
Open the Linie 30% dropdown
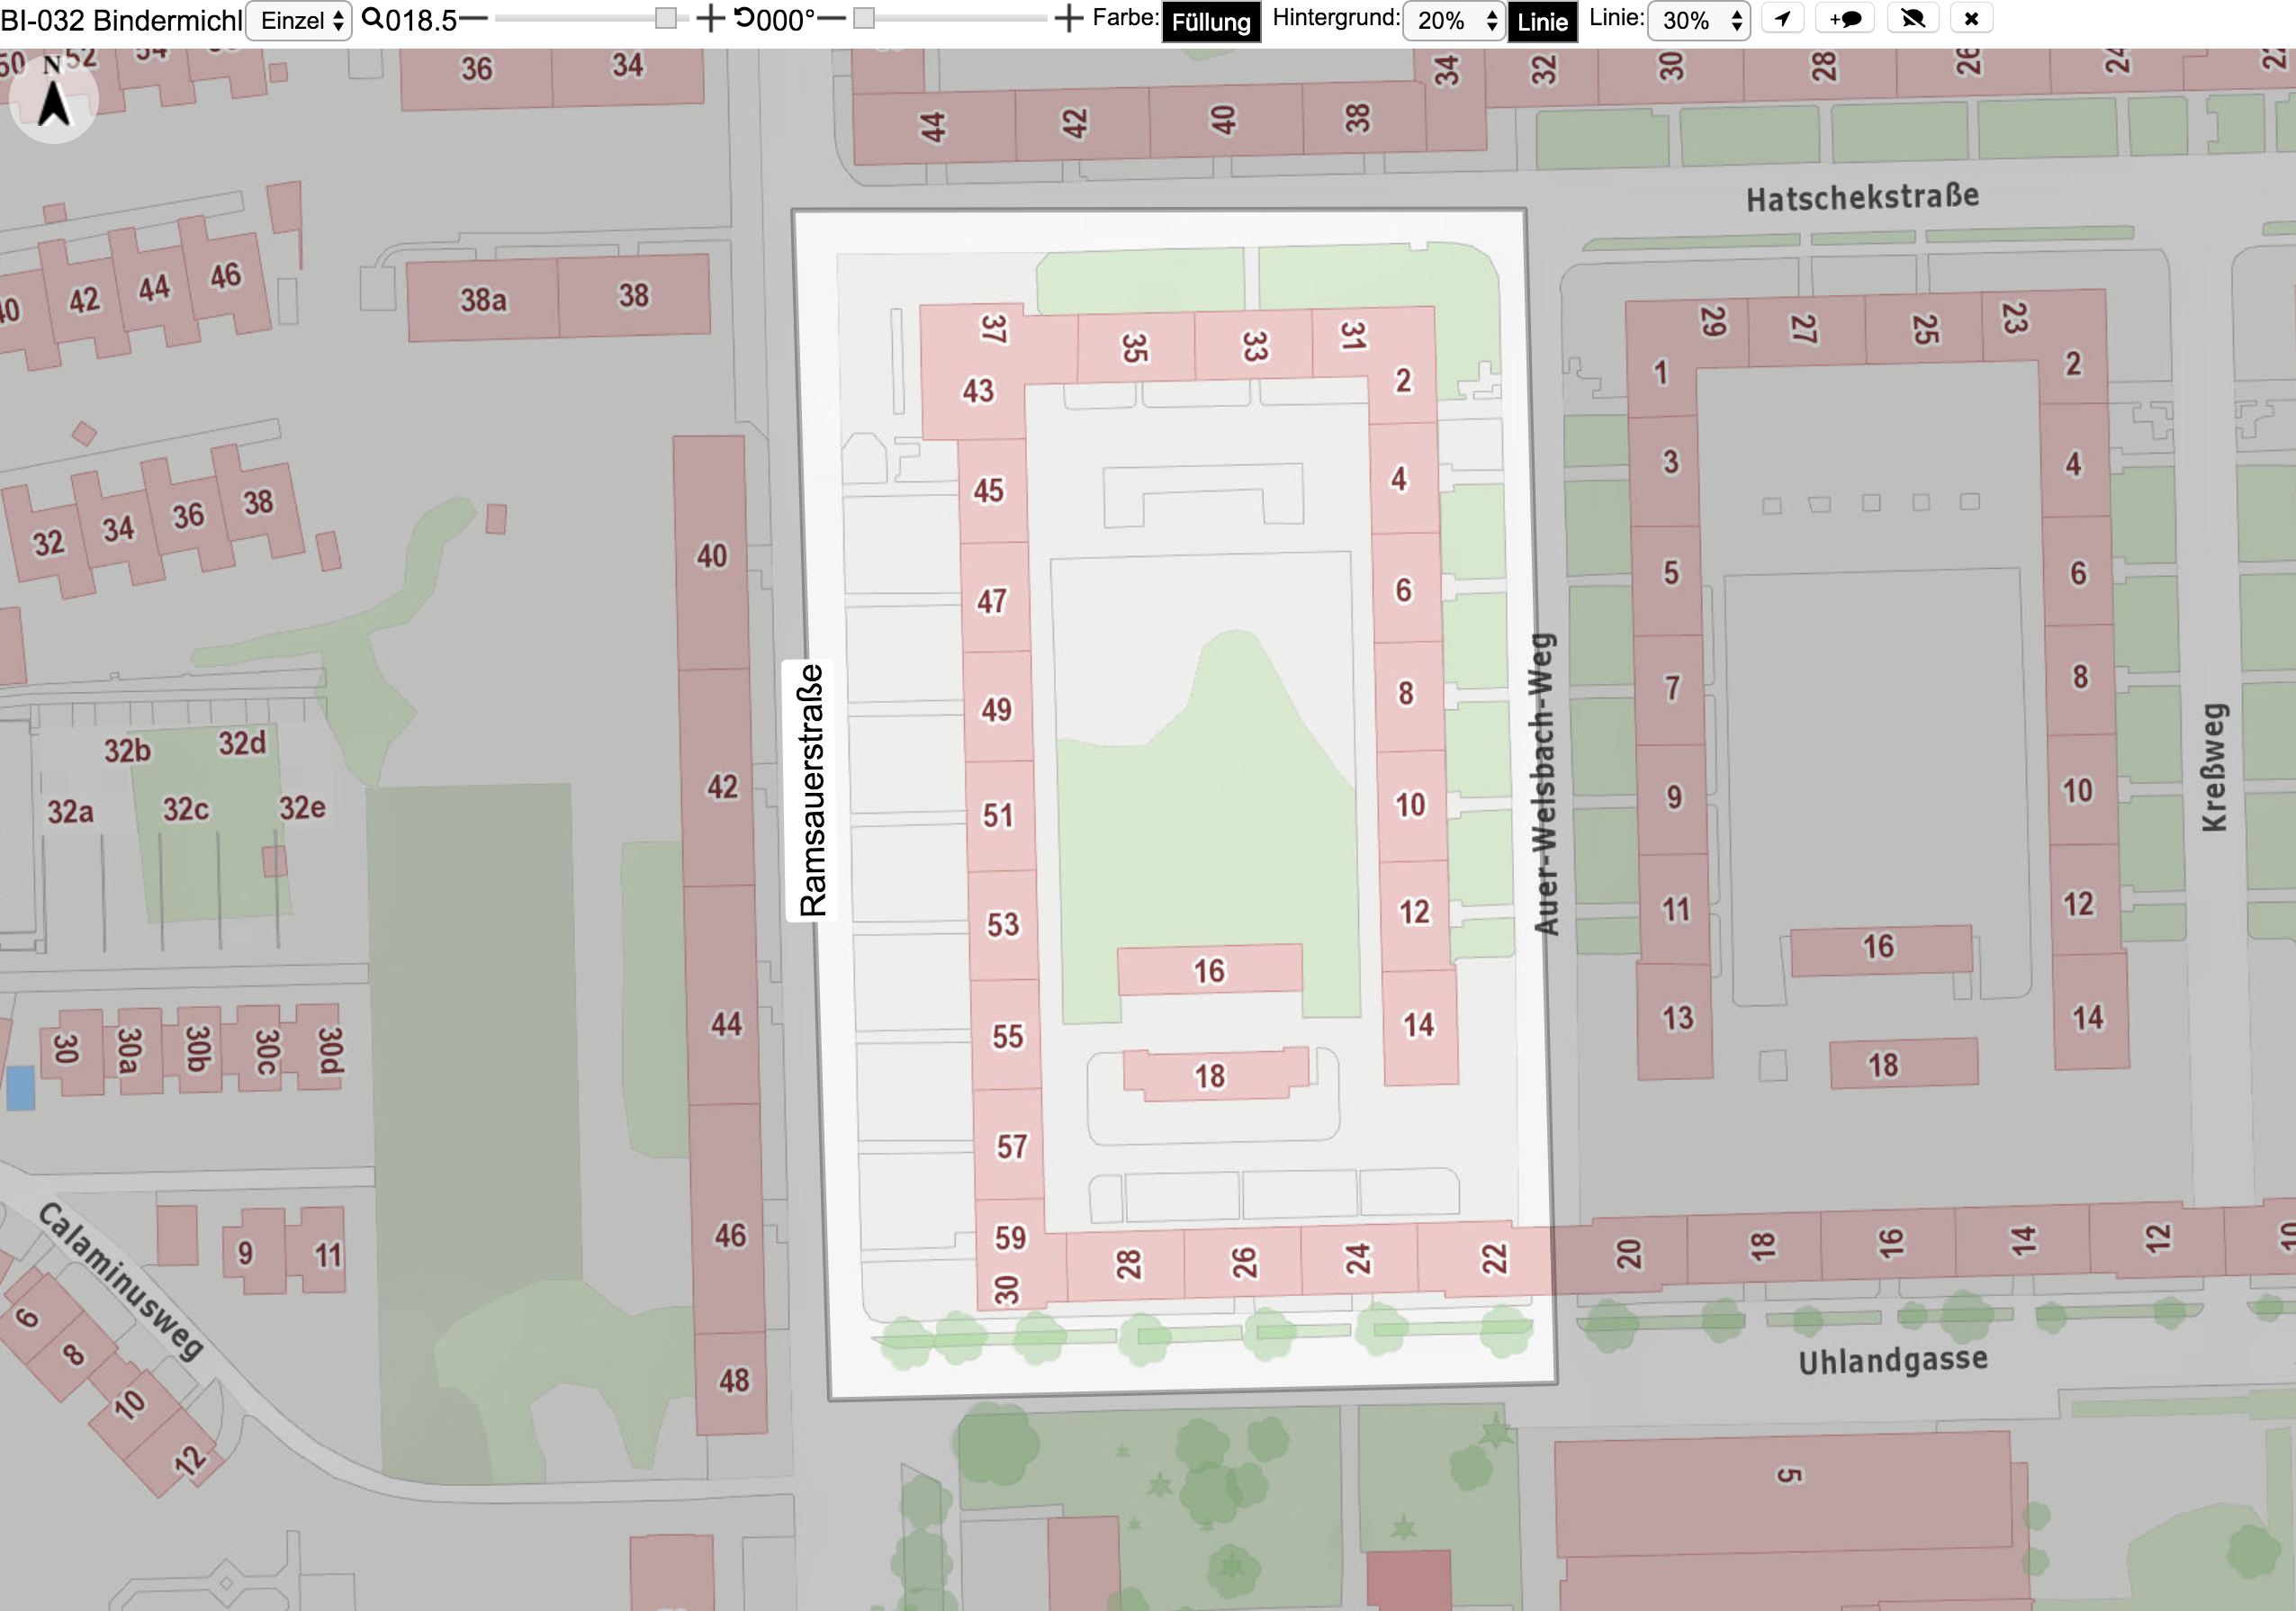(1699, 20)
